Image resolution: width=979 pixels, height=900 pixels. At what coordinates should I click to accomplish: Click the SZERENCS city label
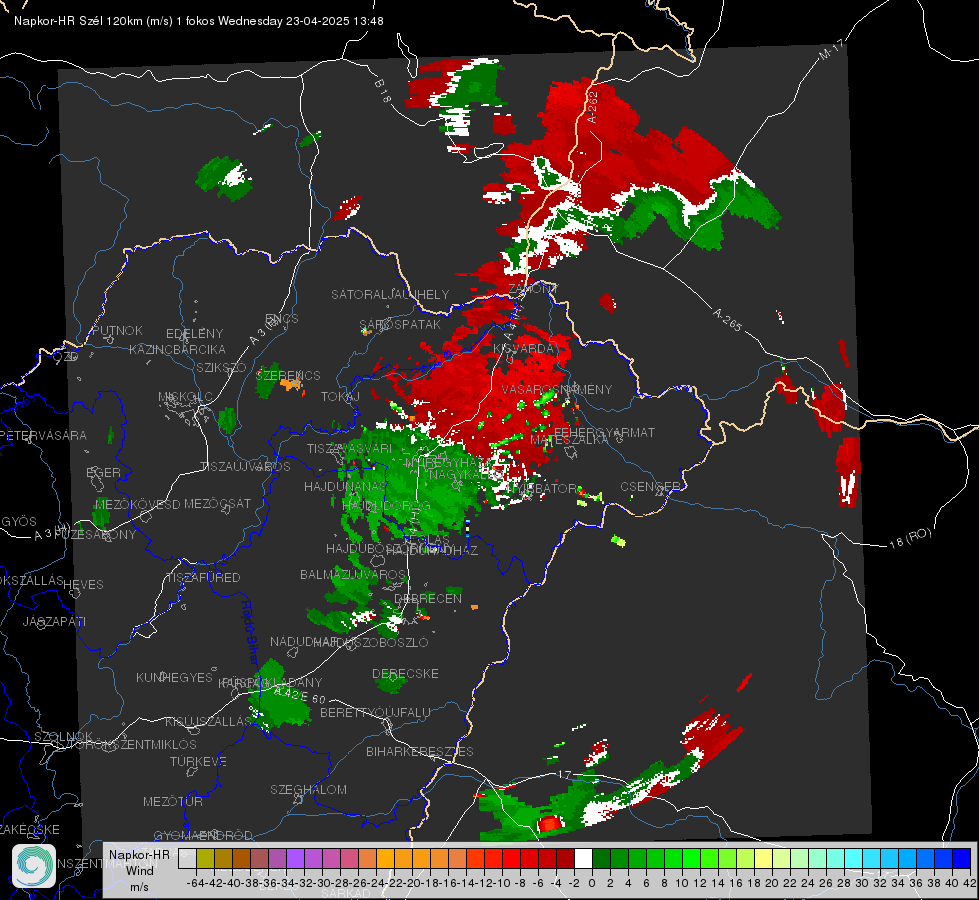coord(288,375)
